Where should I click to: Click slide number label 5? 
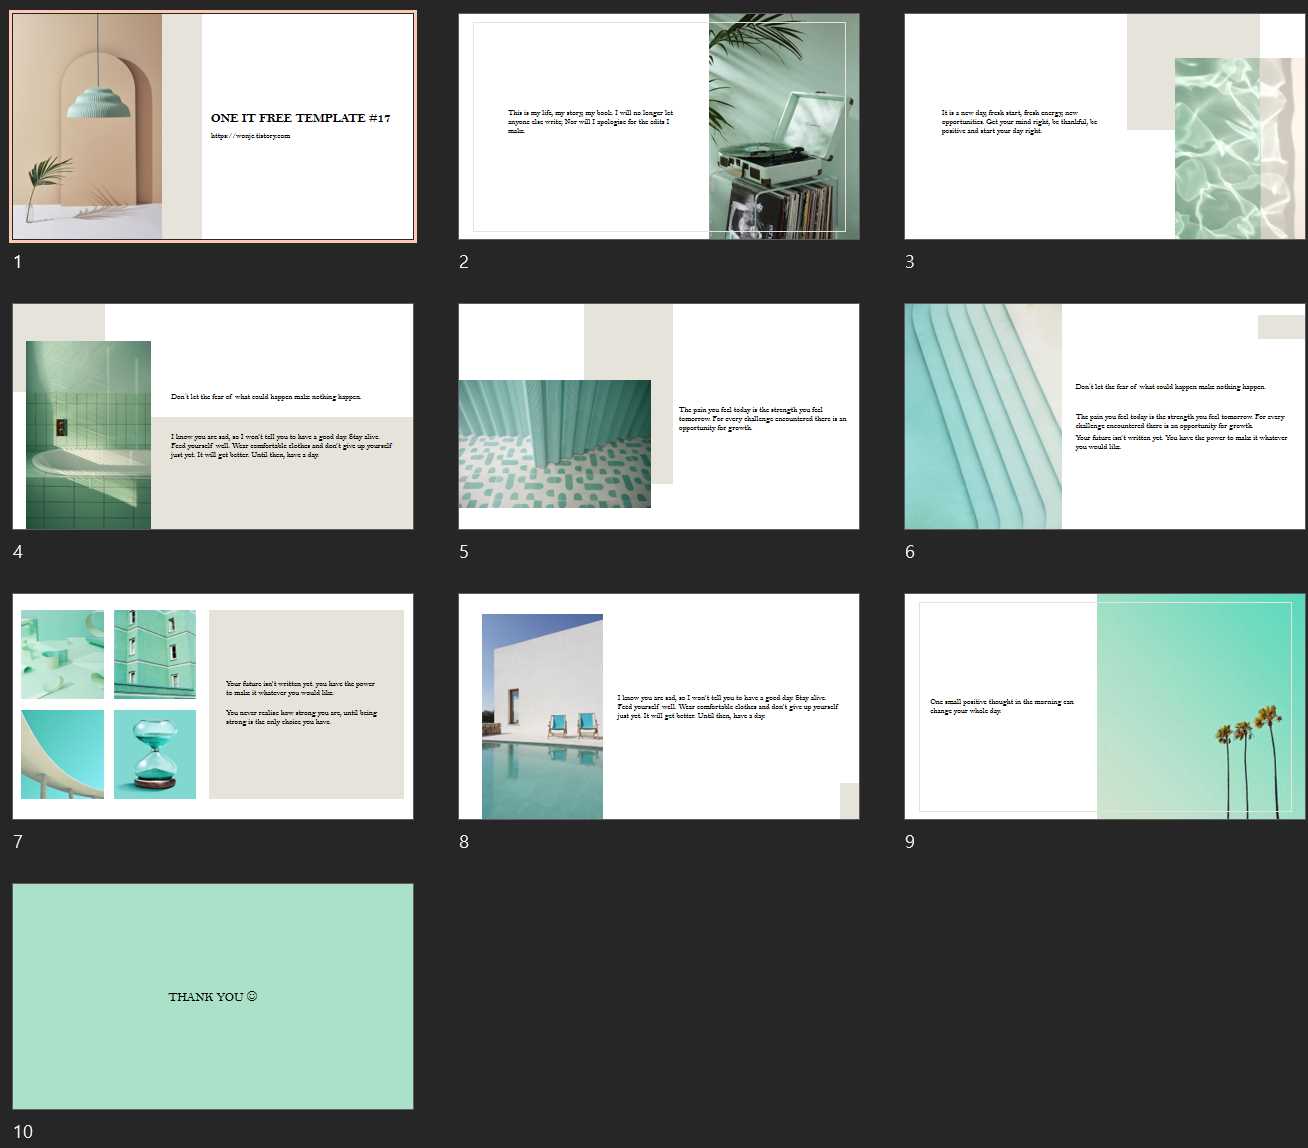[463, 552]
